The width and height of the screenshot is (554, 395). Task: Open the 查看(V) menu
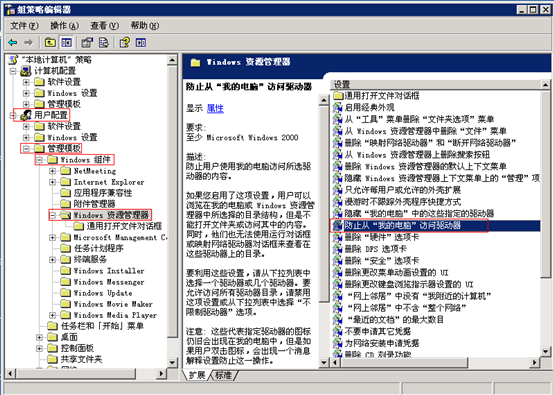[x=104, y=26]
